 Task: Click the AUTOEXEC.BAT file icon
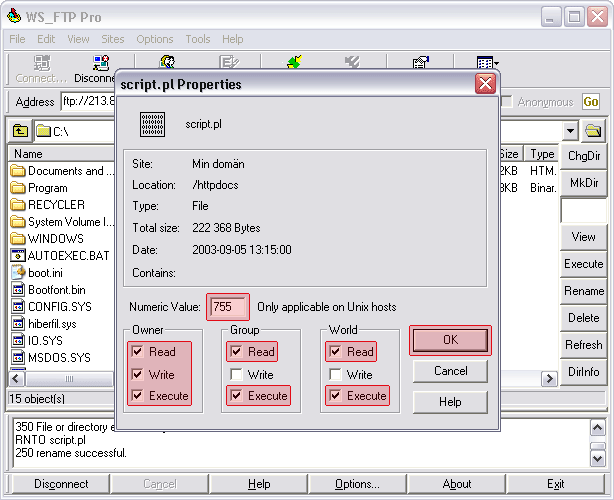pyautogui.click(x=18, y=255)
